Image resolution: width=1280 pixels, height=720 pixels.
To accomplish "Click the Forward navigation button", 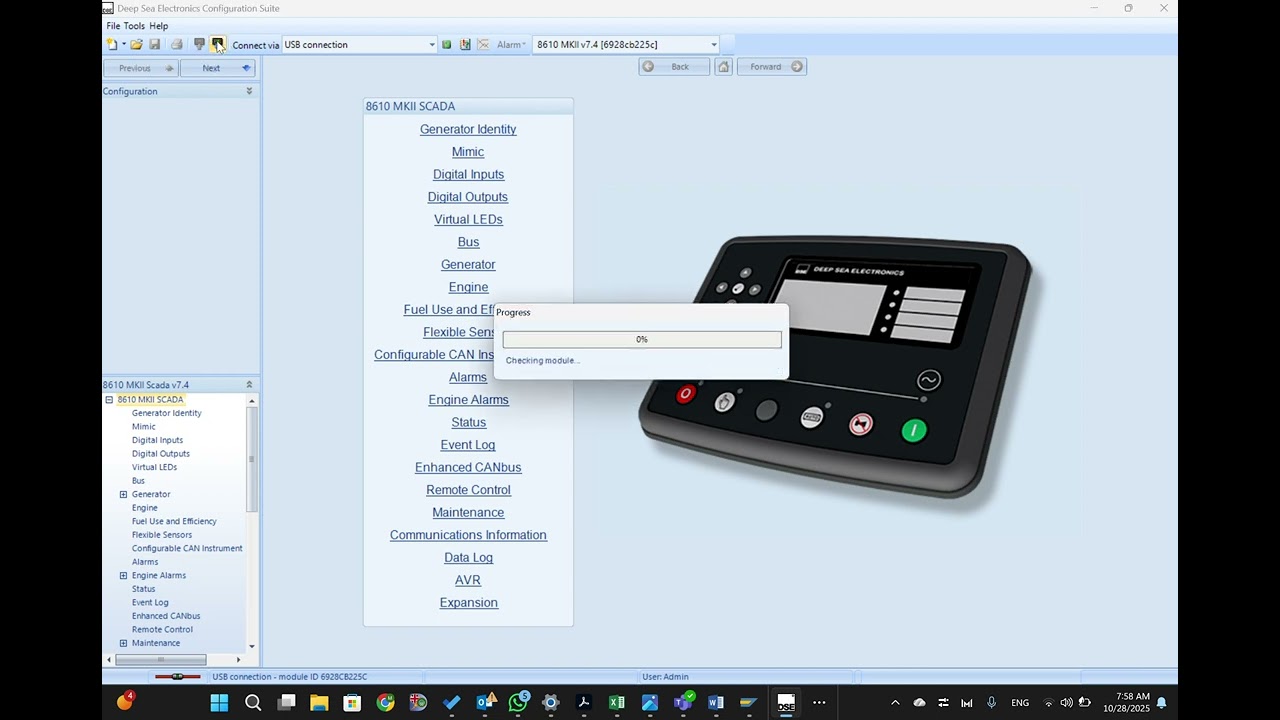I will coord(772,67).
